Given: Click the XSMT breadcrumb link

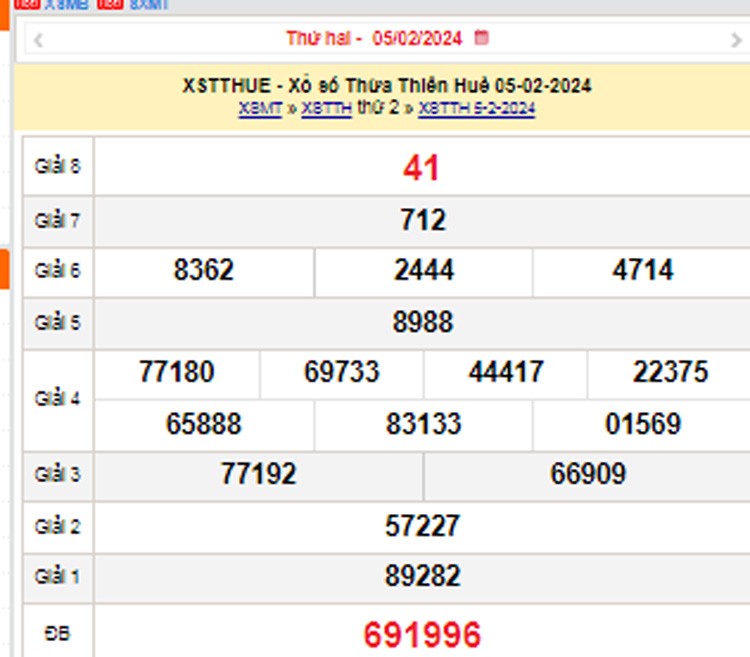Looking at the screenshot, I should pos(260,109).
